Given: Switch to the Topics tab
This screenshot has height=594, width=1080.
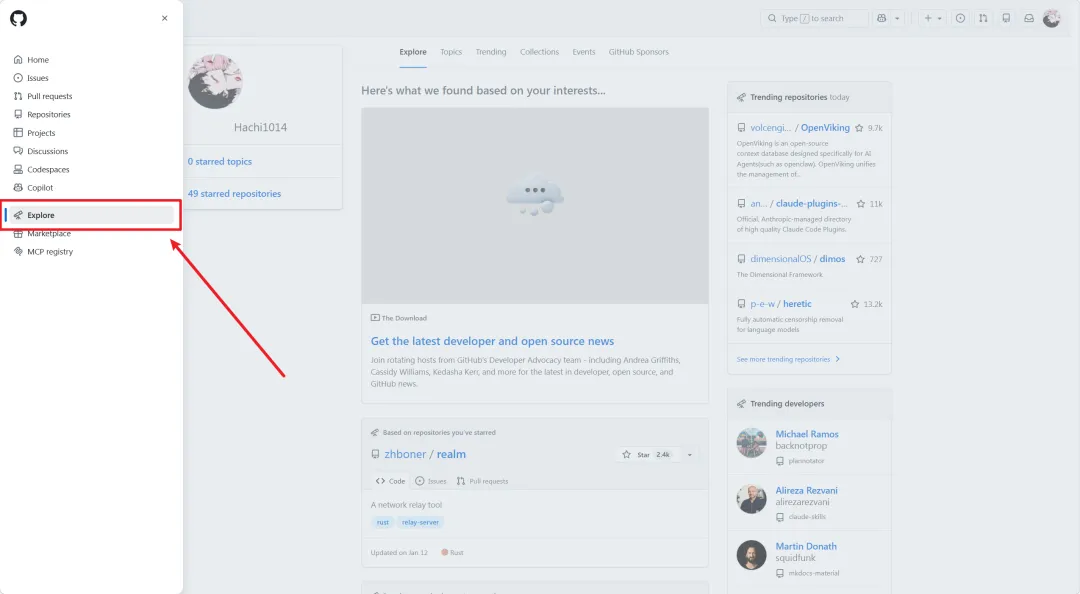Looking at the screenshot, I should pyautogui.click(x=451, y=52).
